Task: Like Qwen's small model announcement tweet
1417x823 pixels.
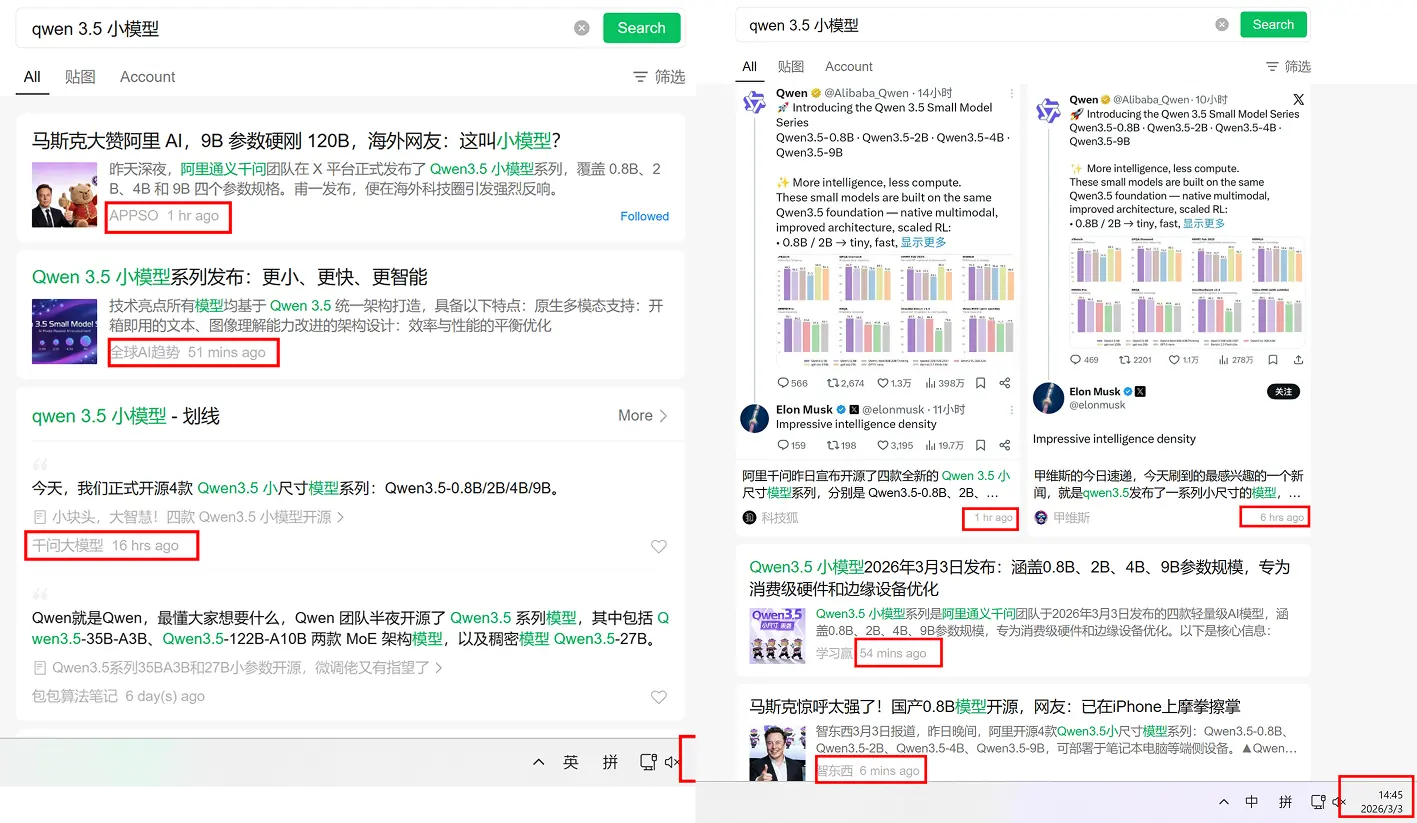Action: [x=884, y=383]
